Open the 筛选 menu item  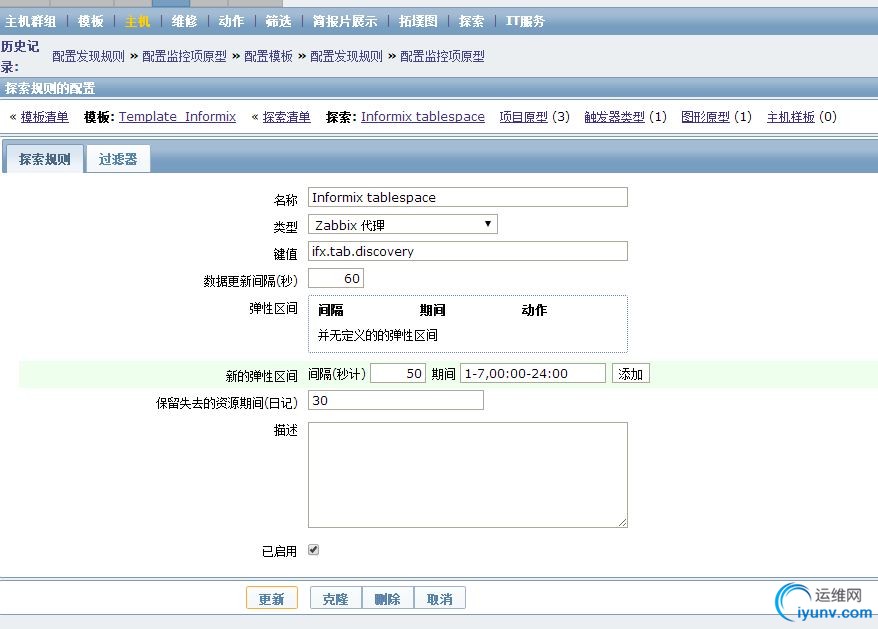pos(278,21)
